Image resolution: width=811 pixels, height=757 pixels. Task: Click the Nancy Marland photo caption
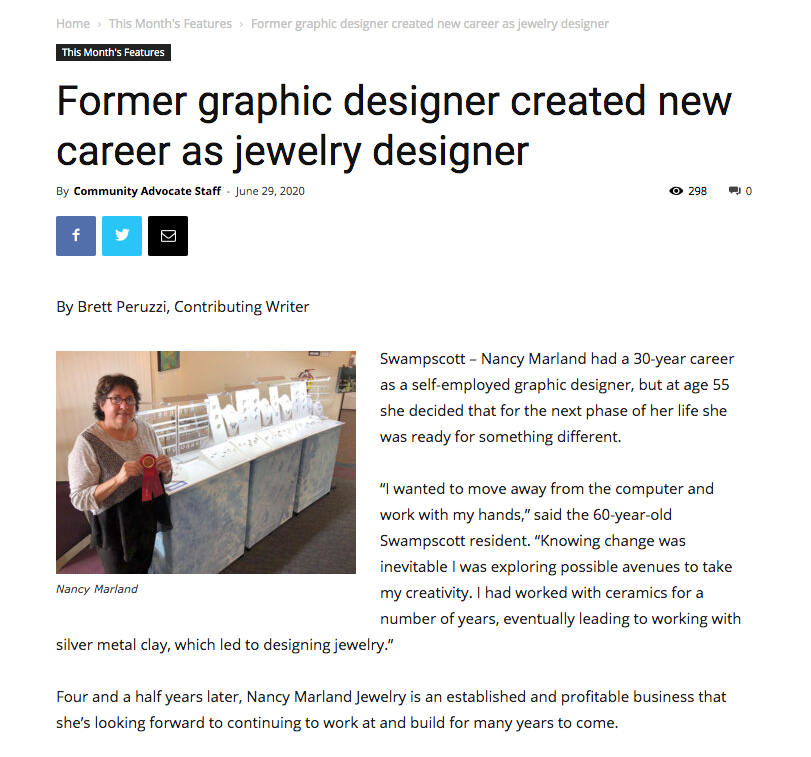click(97, 589)
